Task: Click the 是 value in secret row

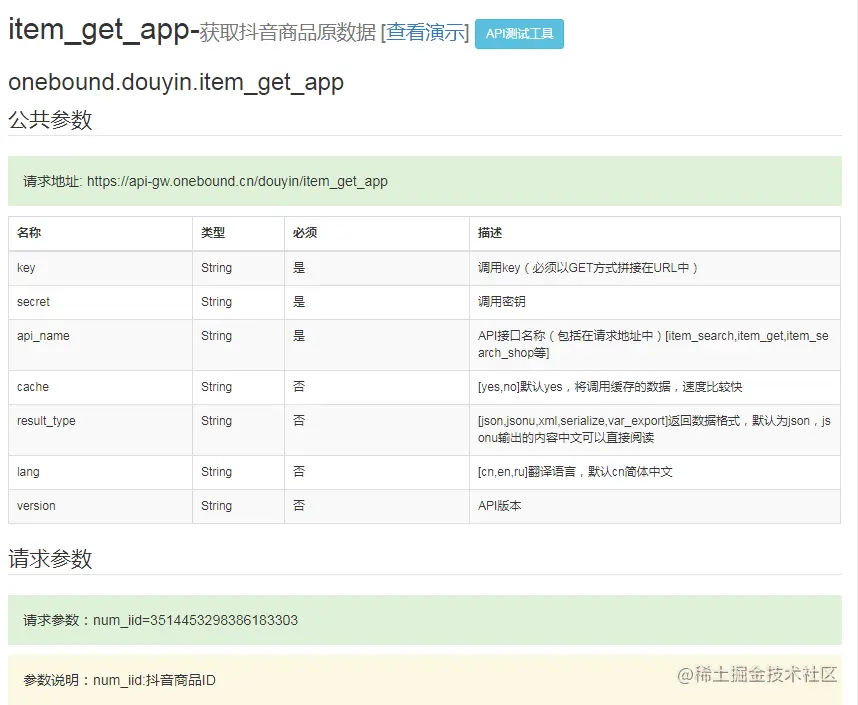Action: (299, 302)
